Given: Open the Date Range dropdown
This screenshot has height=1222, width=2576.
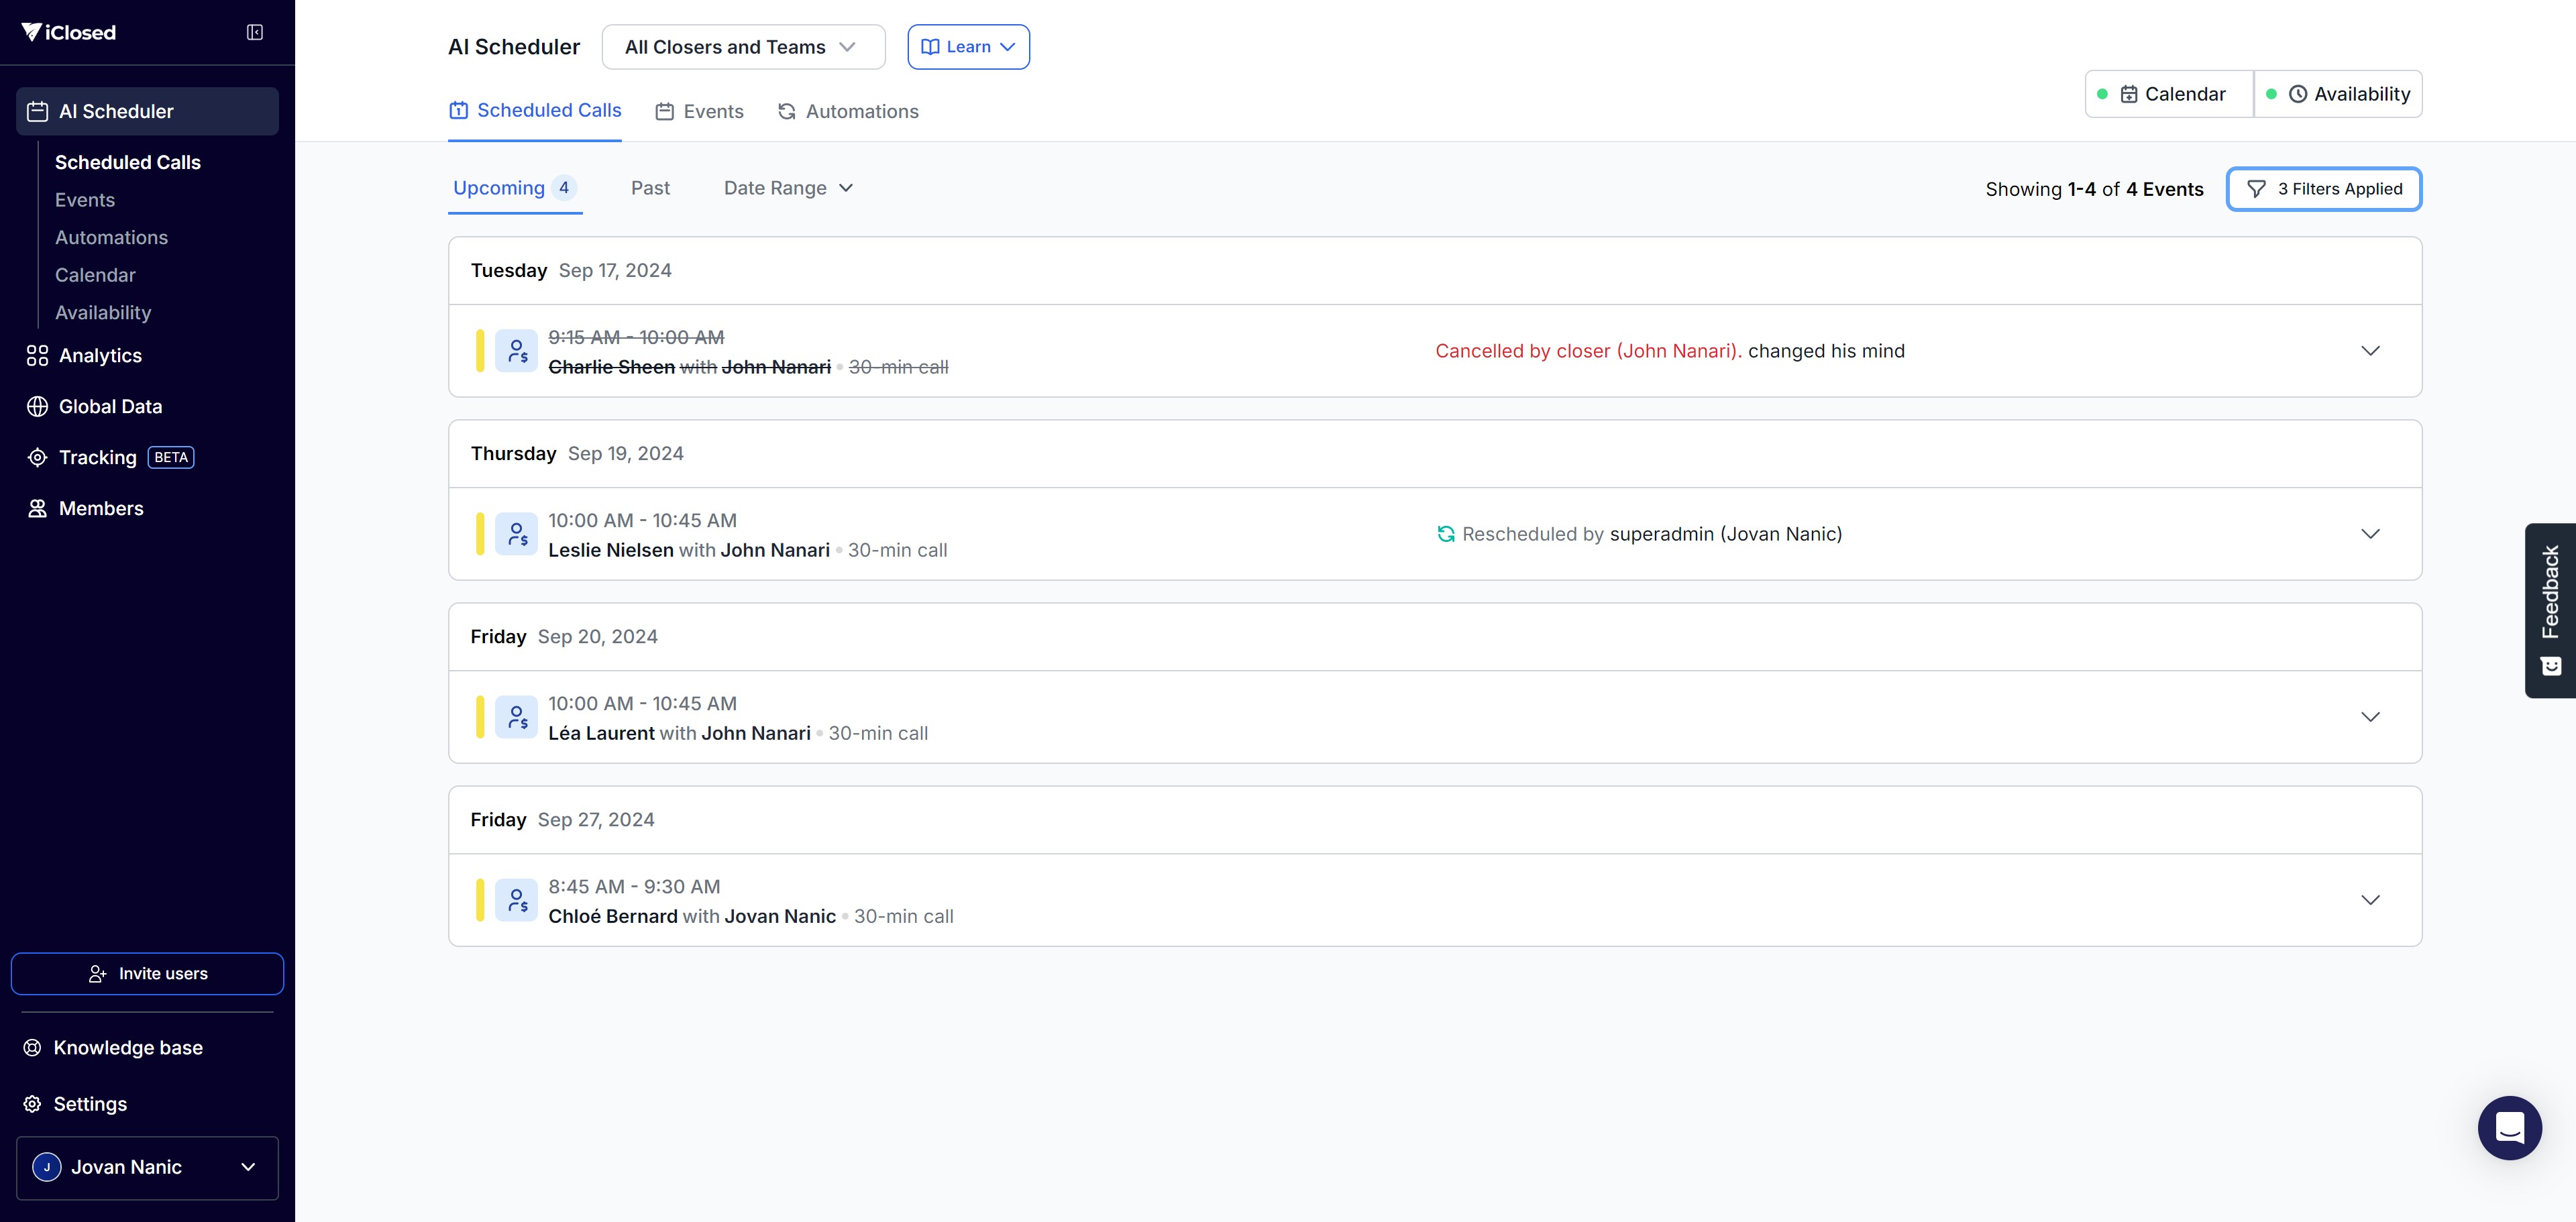Looking at the screenshot, I should point(788,188).
